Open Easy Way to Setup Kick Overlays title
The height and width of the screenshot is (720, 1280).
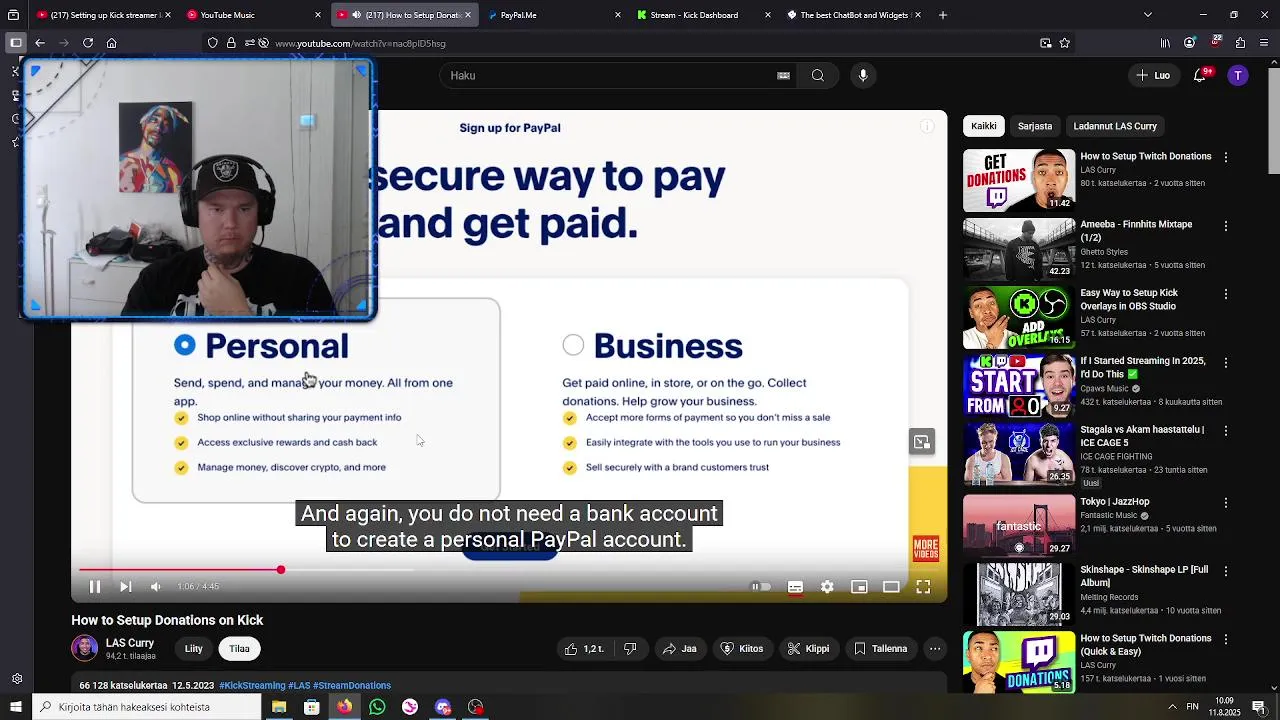1129,299
